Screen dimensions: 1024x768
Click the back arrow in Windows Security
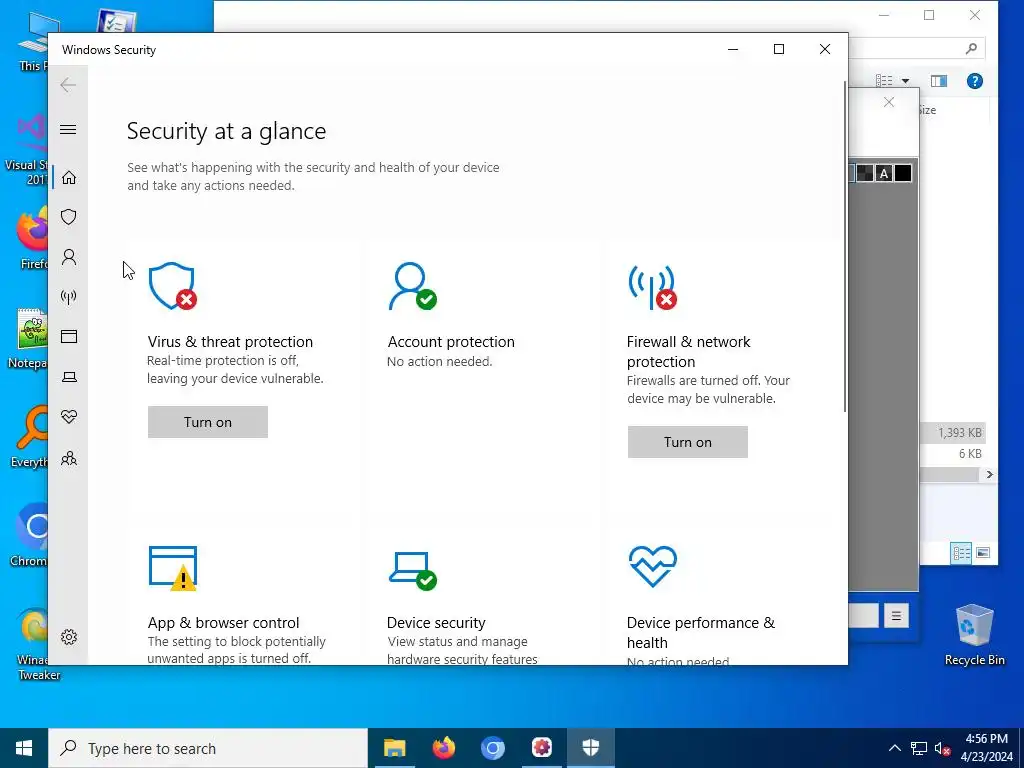pos(68,85)
